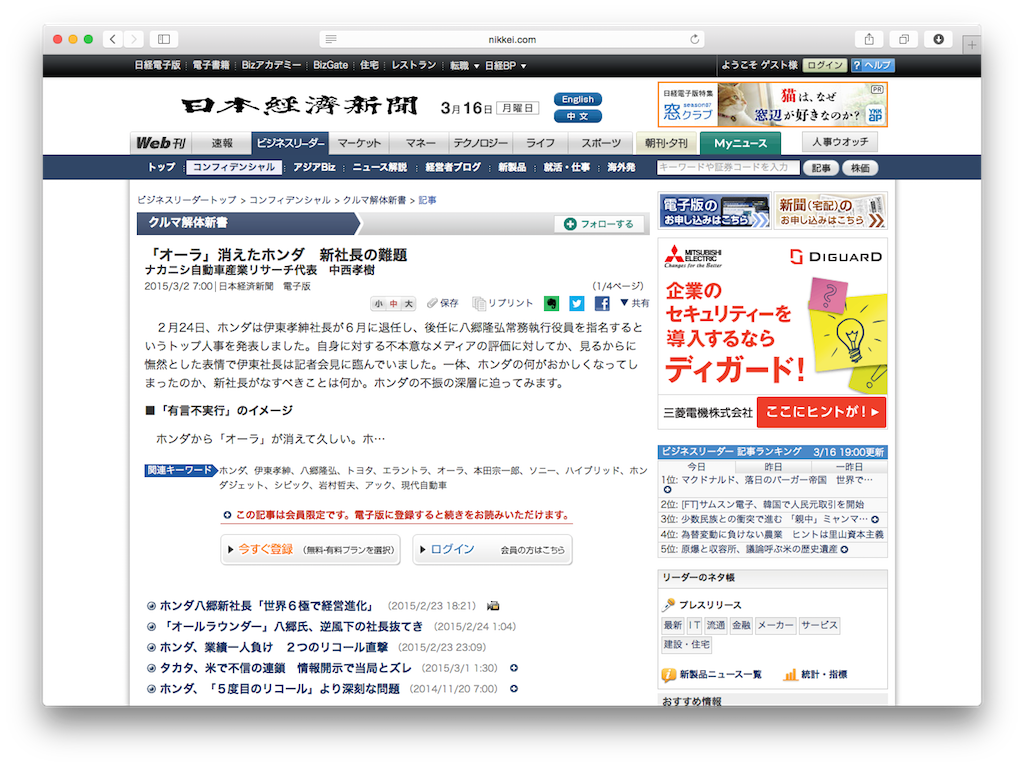Image resolution: width=1024 pixels, height=767 pixels.
Task: Select the 中 medium font size
Action: pos(394,303)
